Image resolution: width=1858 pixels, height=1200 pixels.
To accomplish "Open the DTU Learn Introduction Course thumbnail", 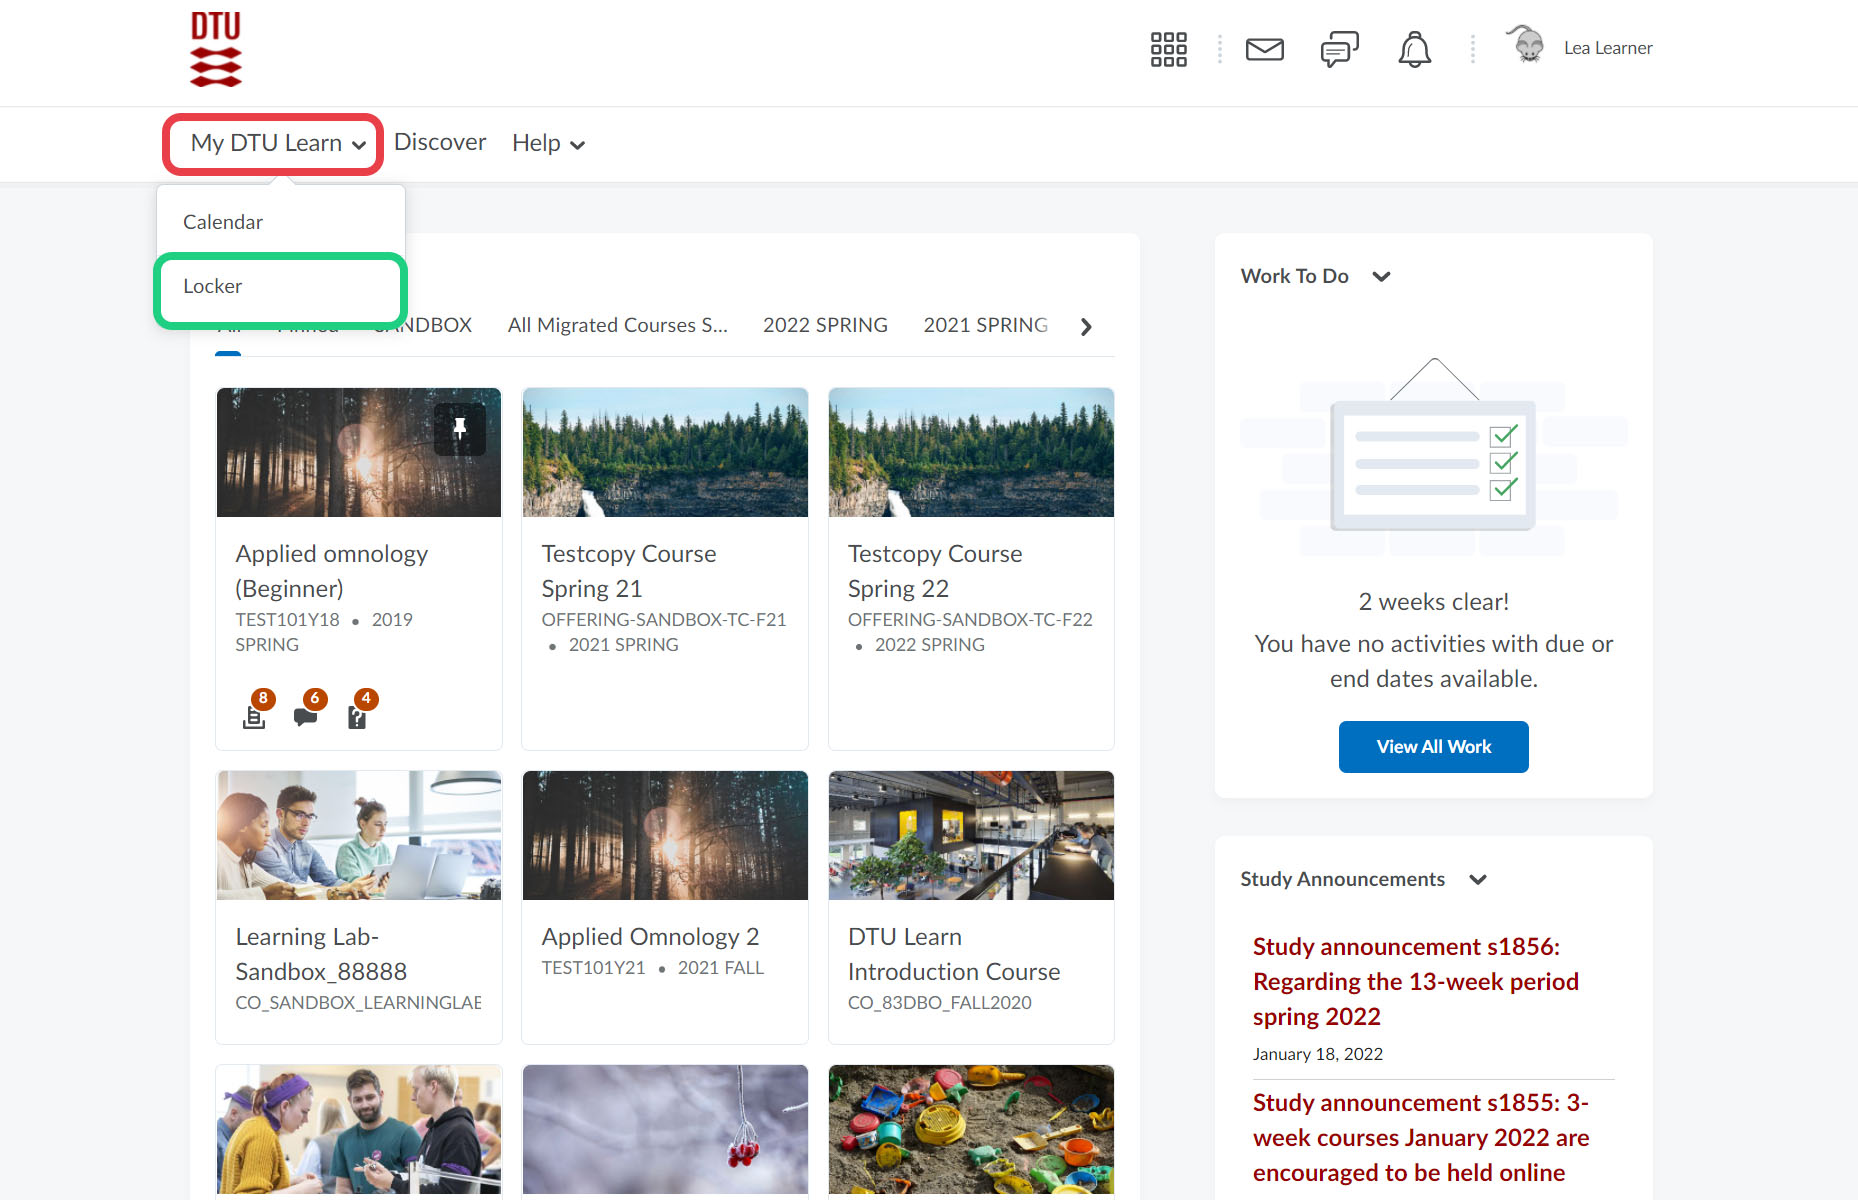I will 971,835.
